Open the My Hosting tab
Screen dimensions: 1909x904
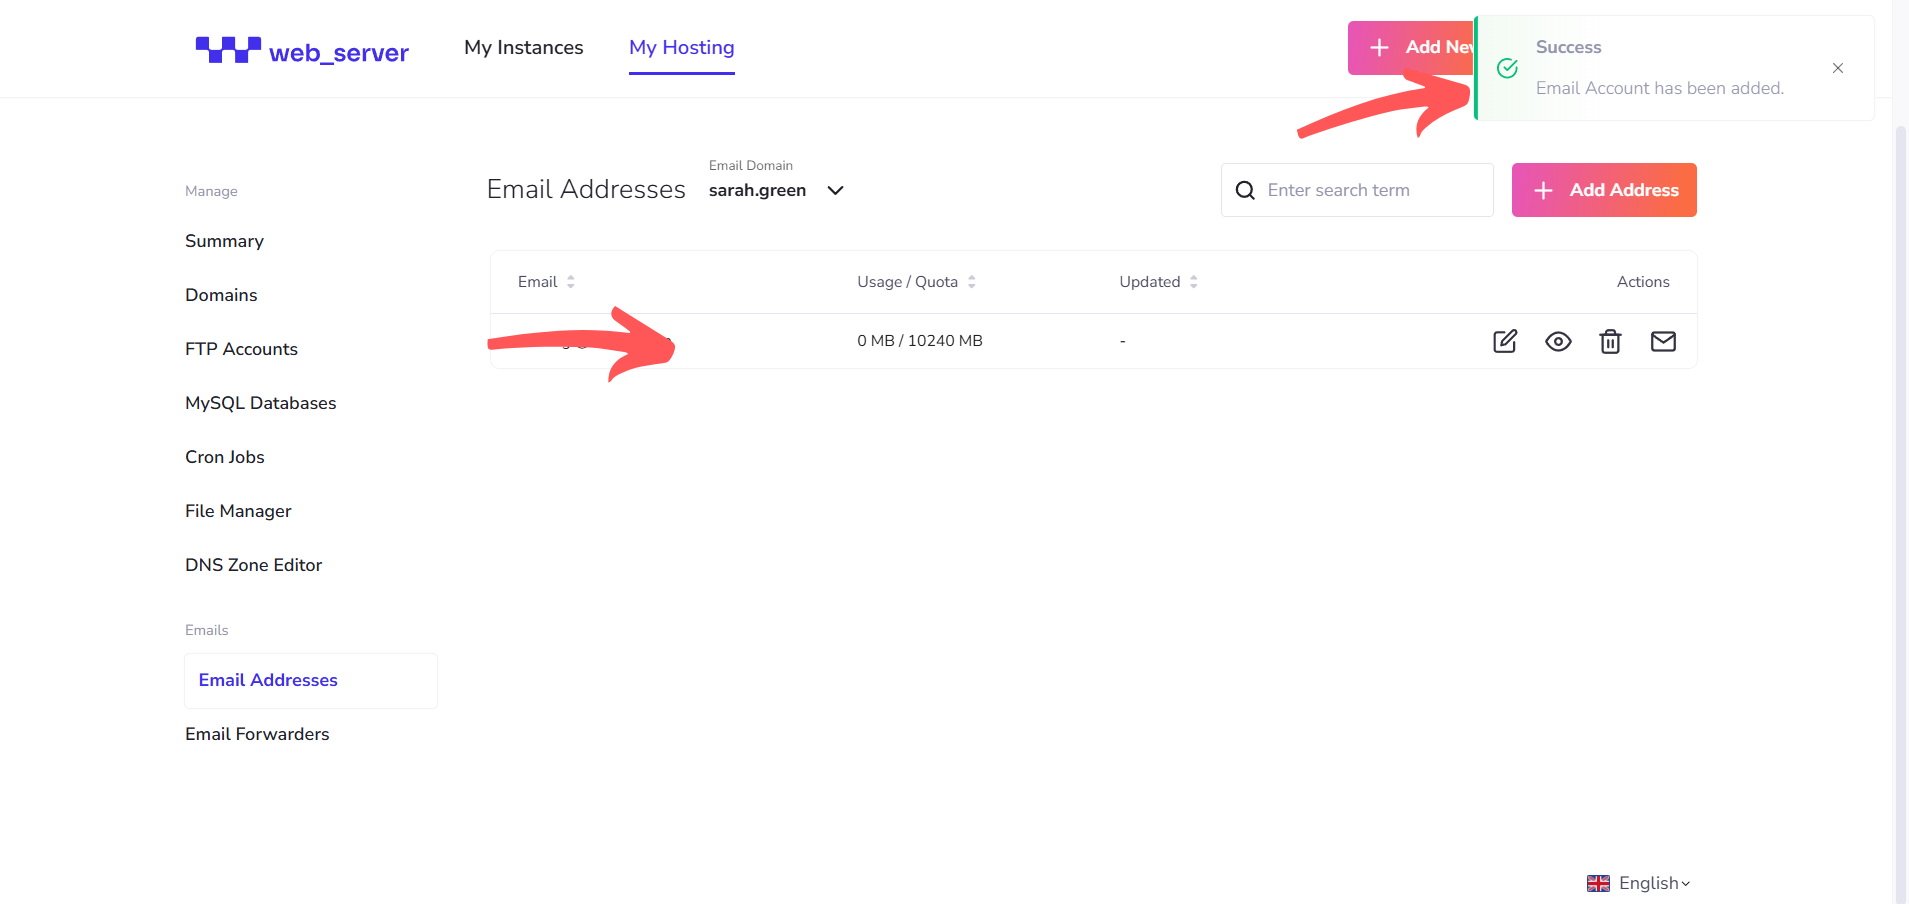[682, 47]
